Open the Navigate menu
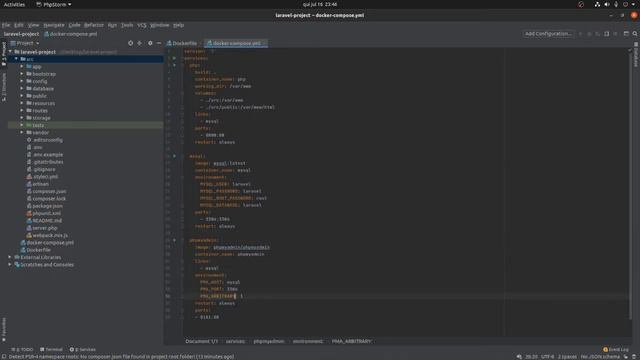Image resolution: width=640 pixels, height=360 pixels. point(54,25)
